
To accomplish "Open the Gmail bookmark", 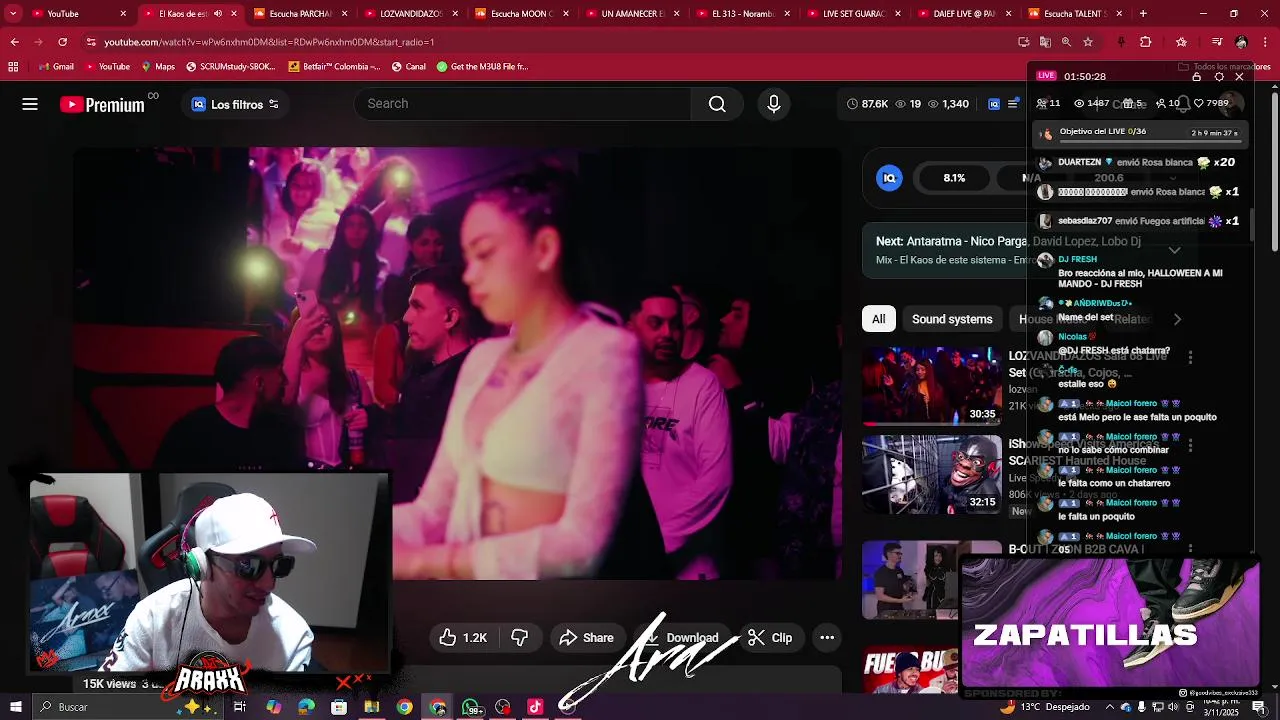I will pos(56,67).
